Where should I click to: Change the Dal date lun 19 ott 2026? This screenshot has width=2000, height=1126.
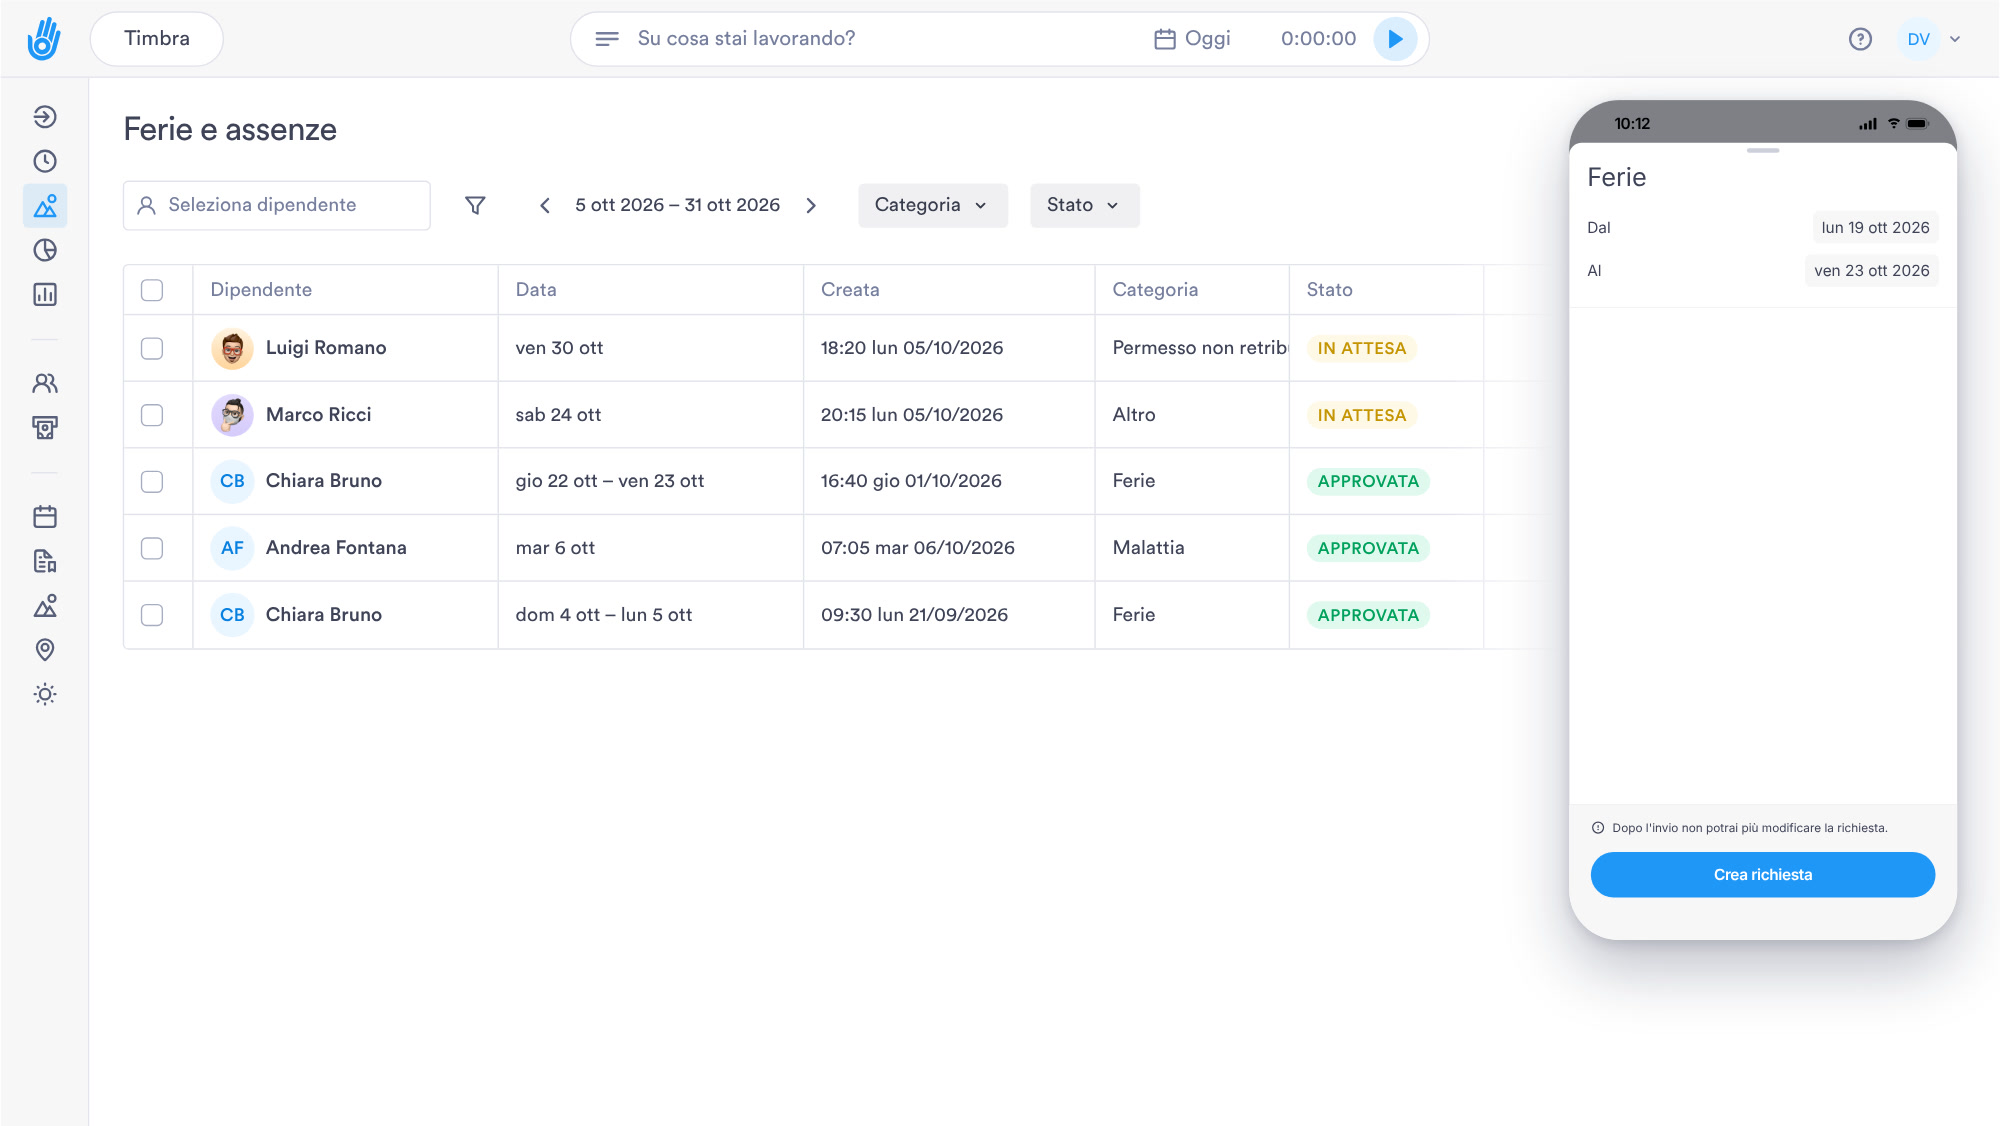tap(1875, 227)
